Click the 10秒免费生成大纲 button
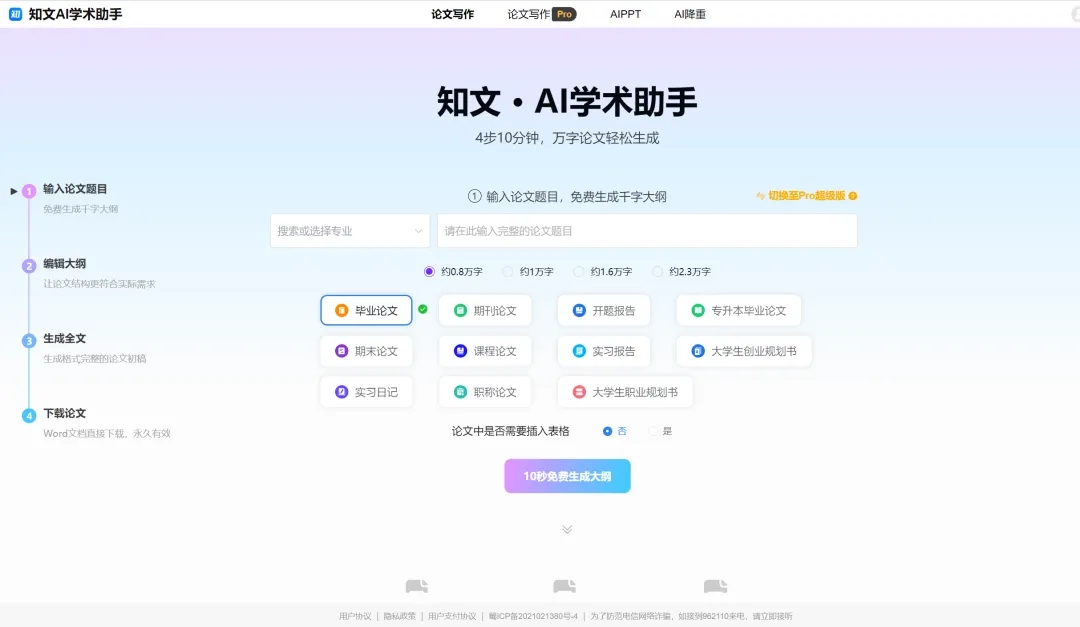Viewport: 1080px width, 627px height. click(x=567, y=476)
